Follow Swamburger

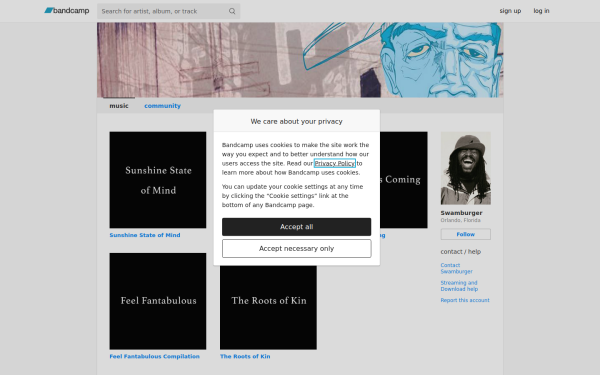[x=466, y=234]
